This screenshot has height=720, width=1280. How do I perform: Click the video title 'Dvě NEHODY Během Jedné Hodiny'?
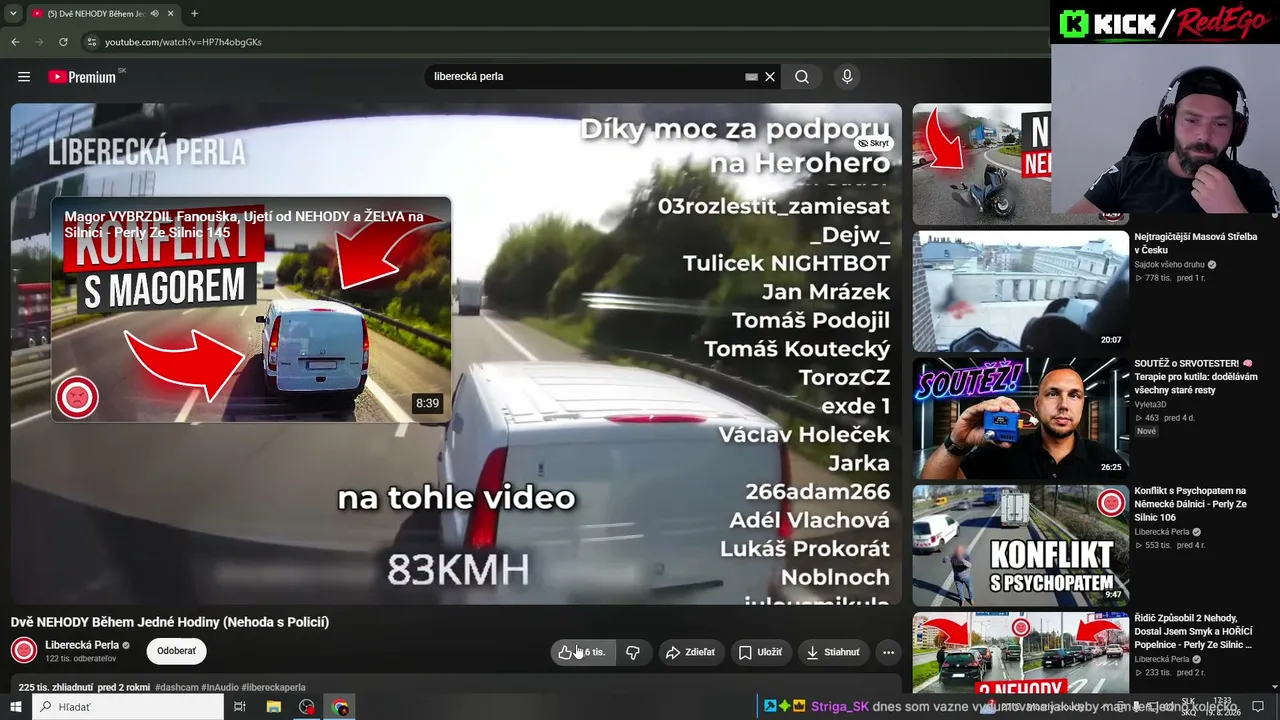click(x=170, y=622)
